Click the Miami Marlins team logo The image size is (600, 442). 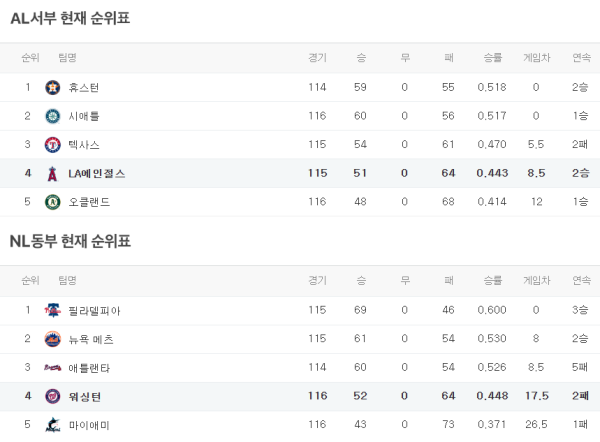pos(52,425)
